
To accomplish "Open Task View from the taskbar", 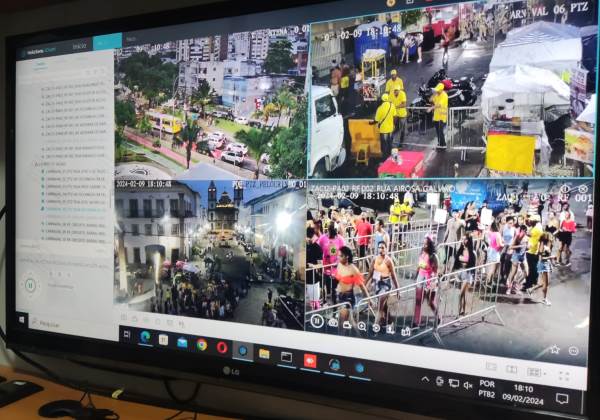I will click(x=127, y=335).
